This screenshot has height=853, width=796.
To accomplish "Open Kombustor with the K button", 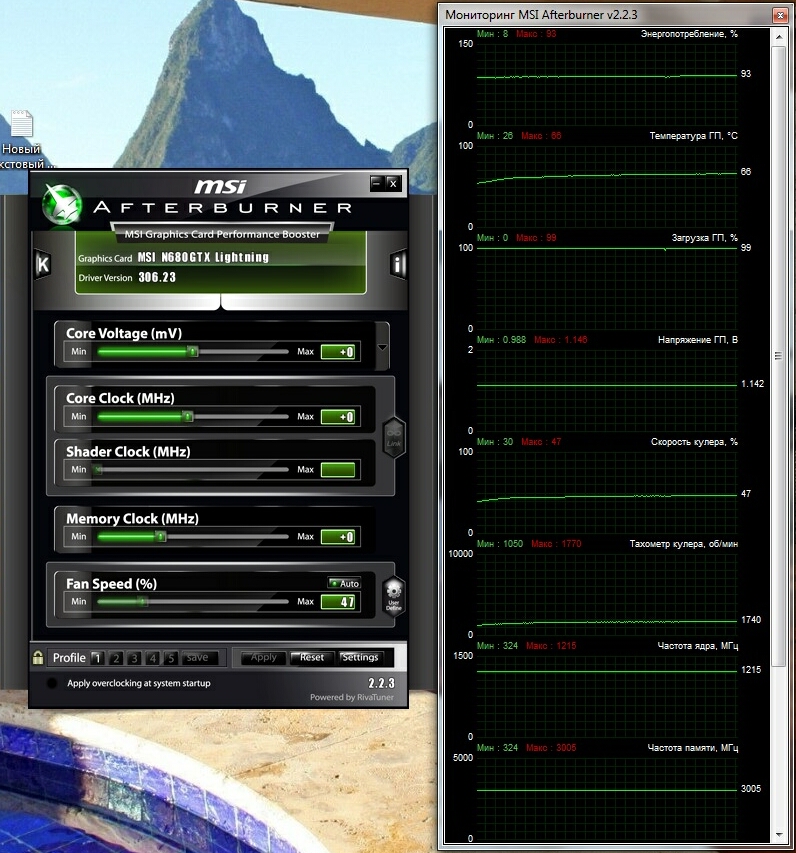I will 42,264.
